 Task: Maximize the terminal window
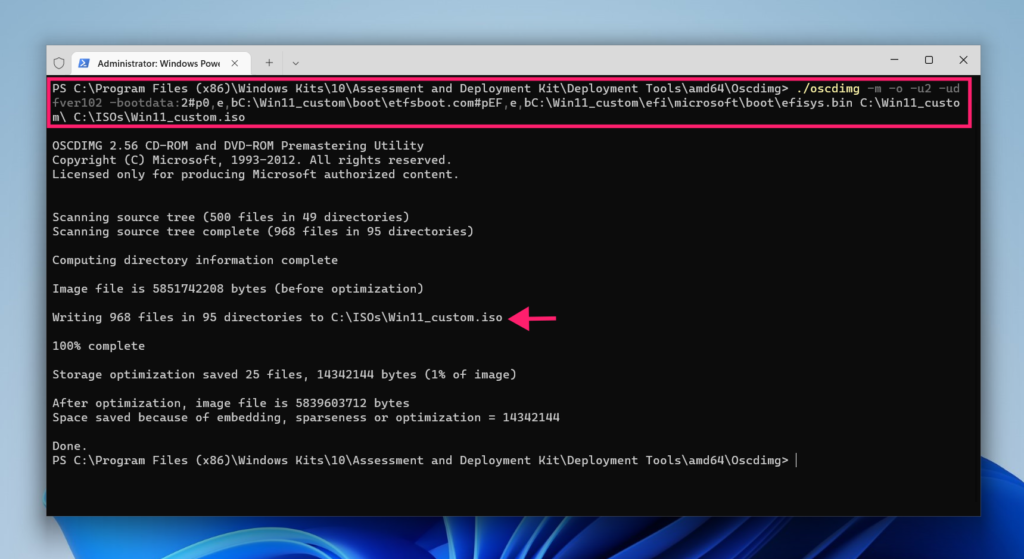929,60
